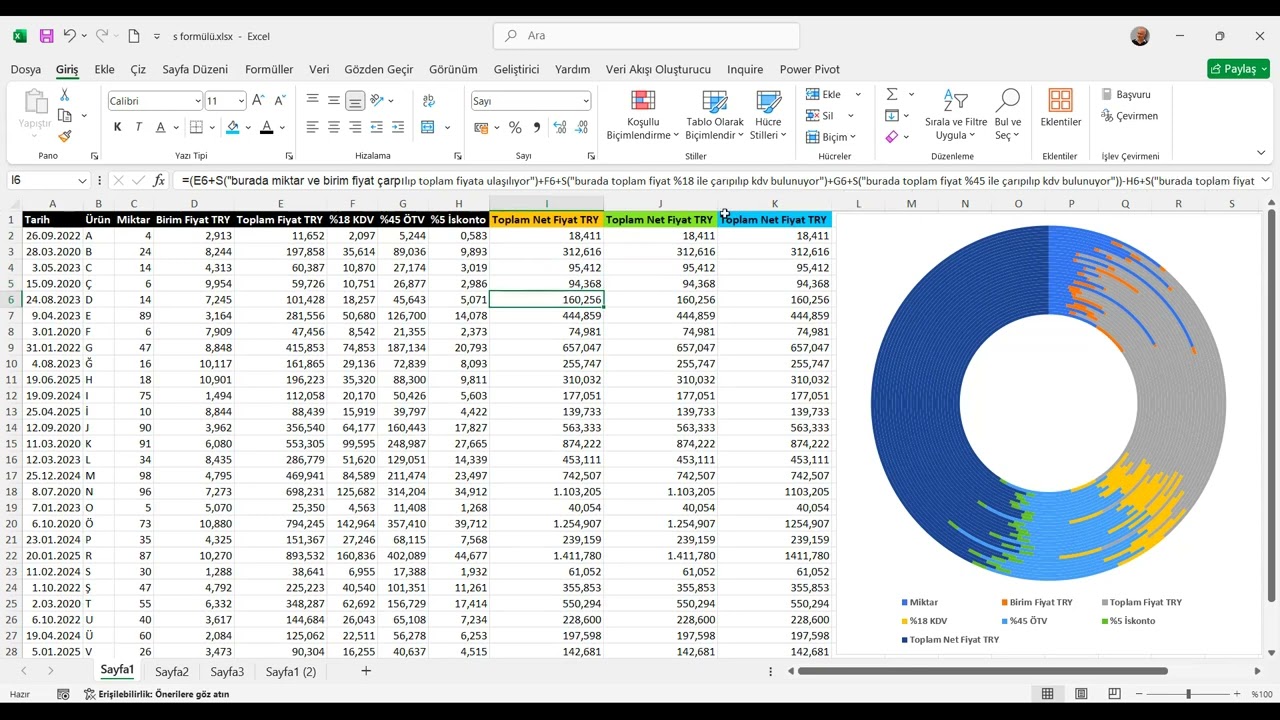Open the Formüller ribbon tab

click(269, 69)
